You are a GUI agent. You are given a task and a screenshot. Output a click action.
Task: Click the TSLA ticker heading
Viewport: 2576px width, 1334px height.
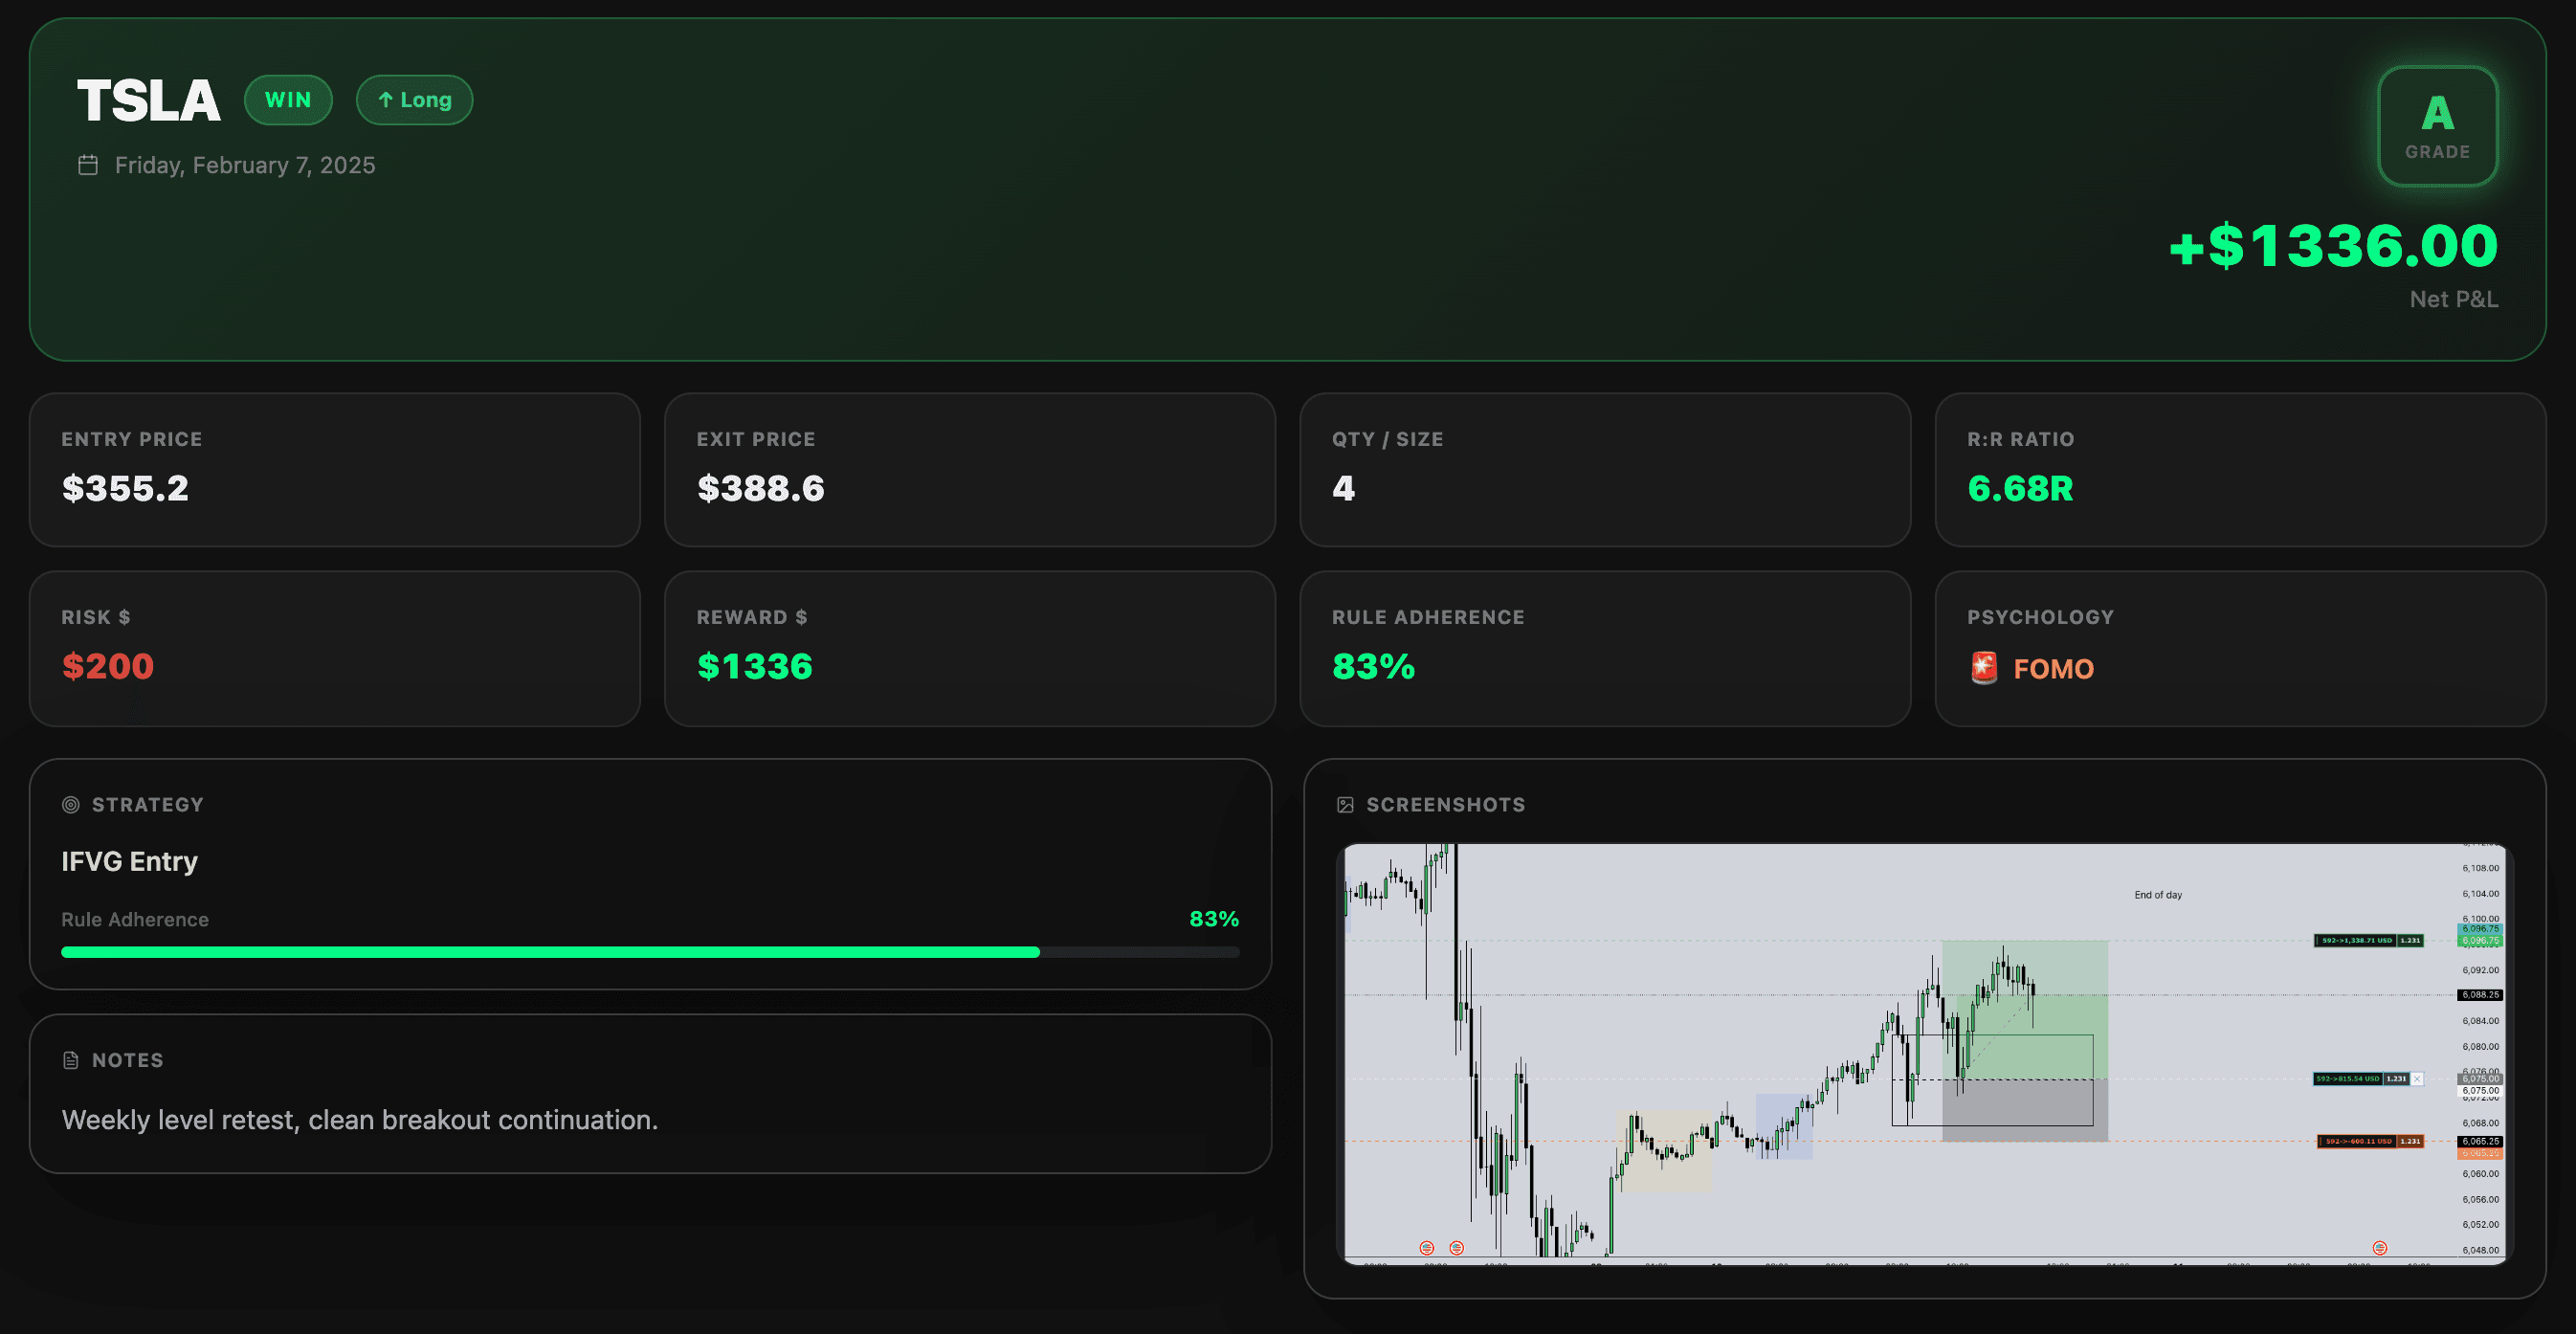149,101
